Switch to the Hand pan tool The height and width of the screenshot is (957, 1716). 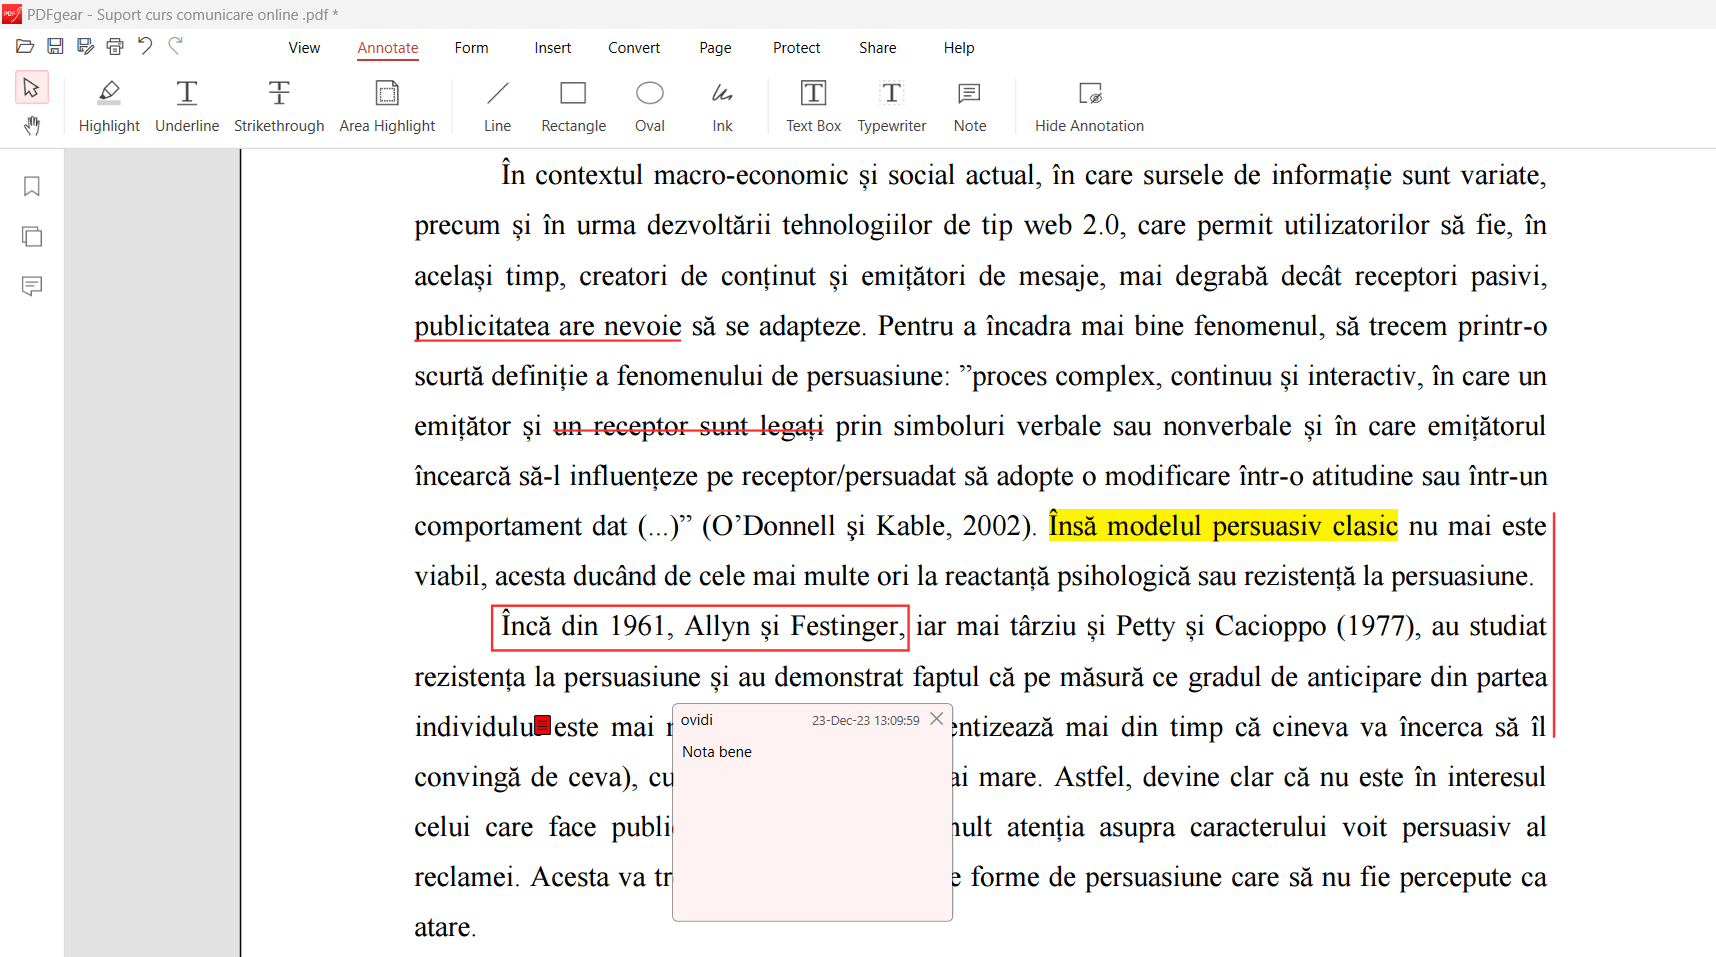click(31, 126)
